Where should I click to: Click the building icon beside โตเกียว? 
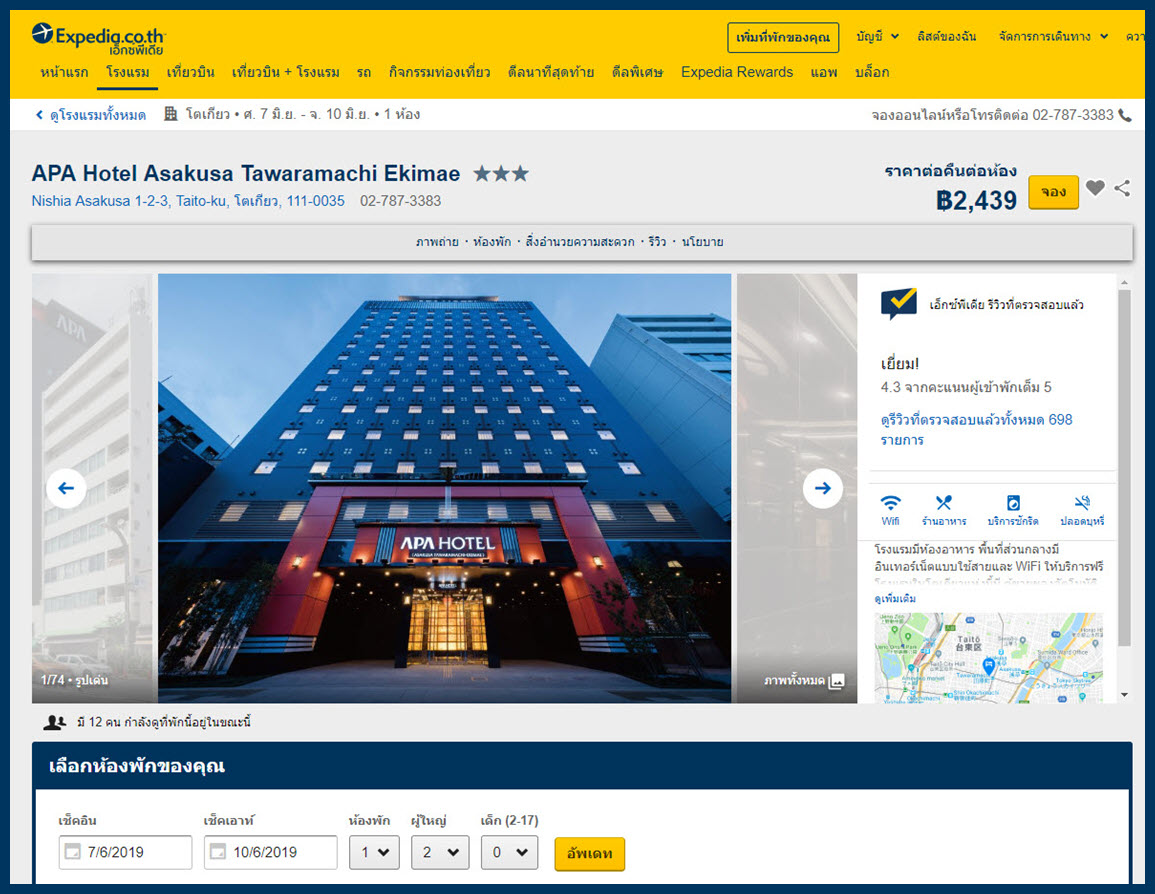[x=170, y=114]
